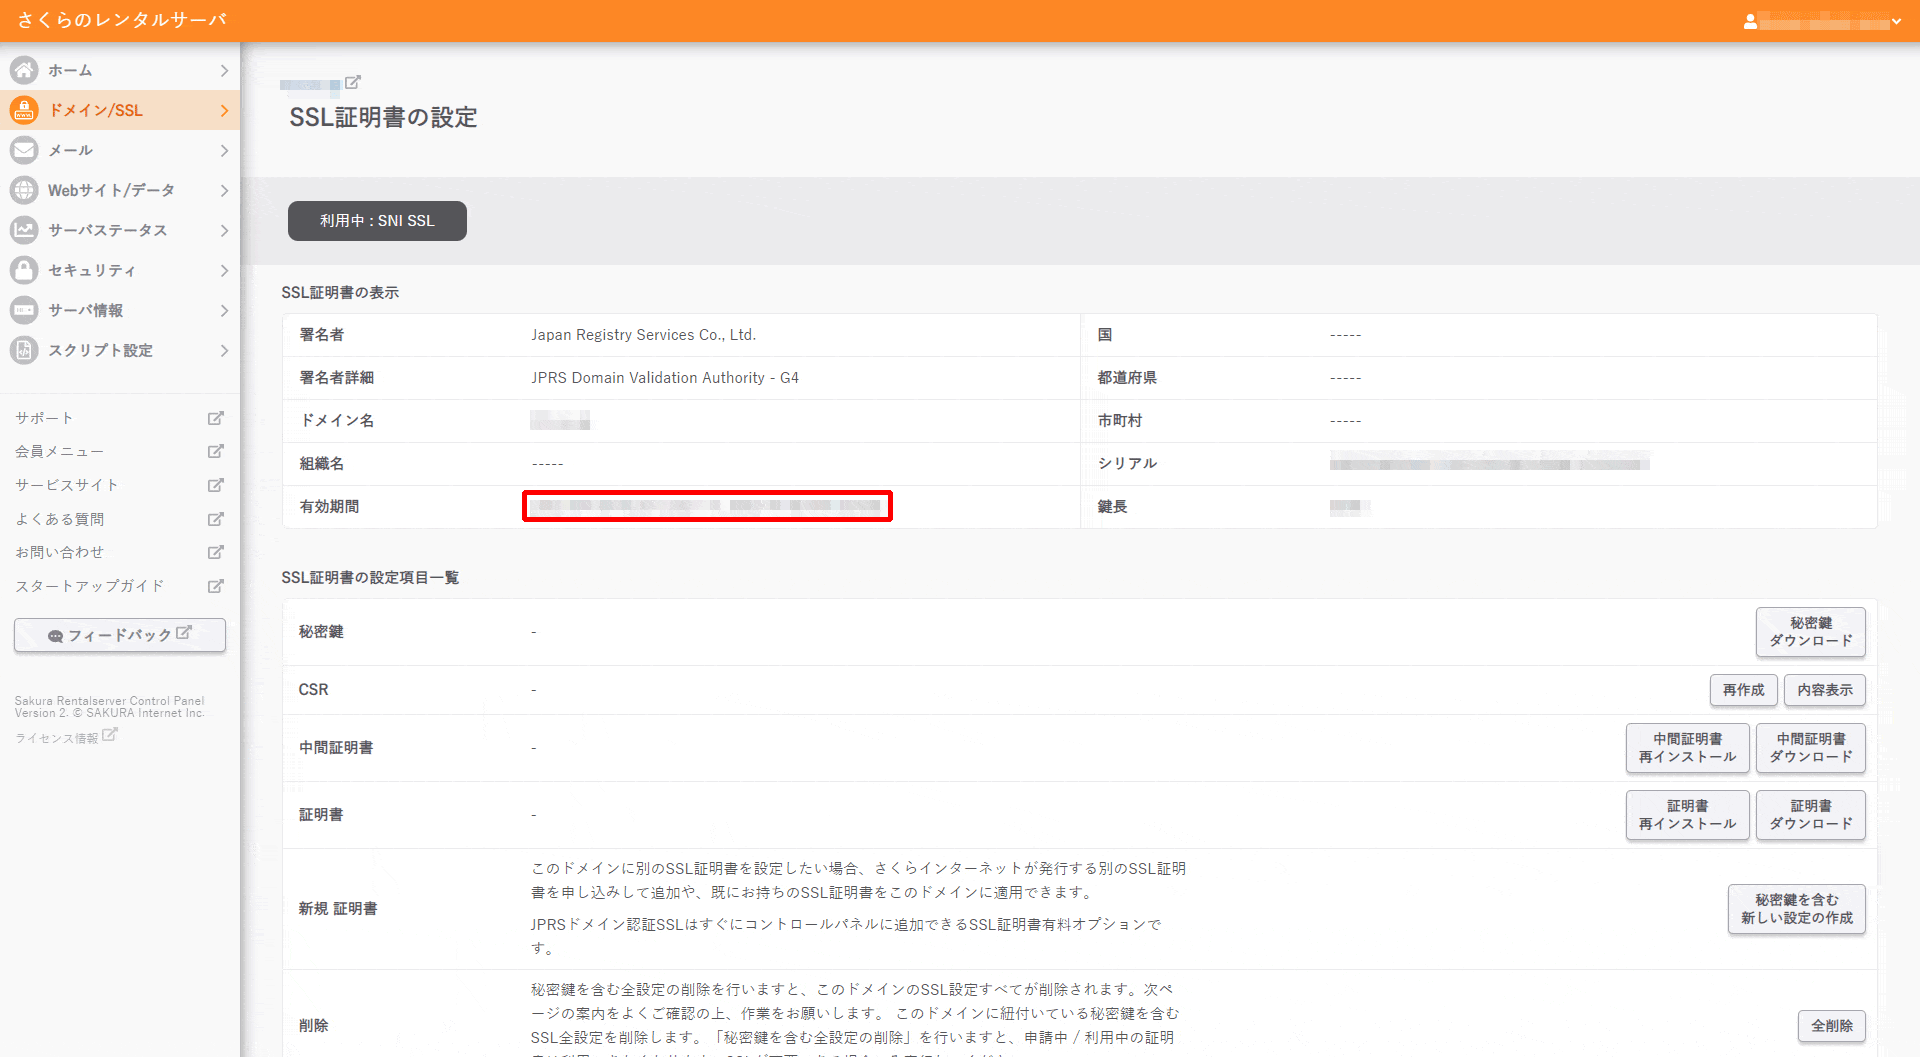Click the シリアル row label
This screenshot has height=1057, width=1920.
[x=1127, y=464]
